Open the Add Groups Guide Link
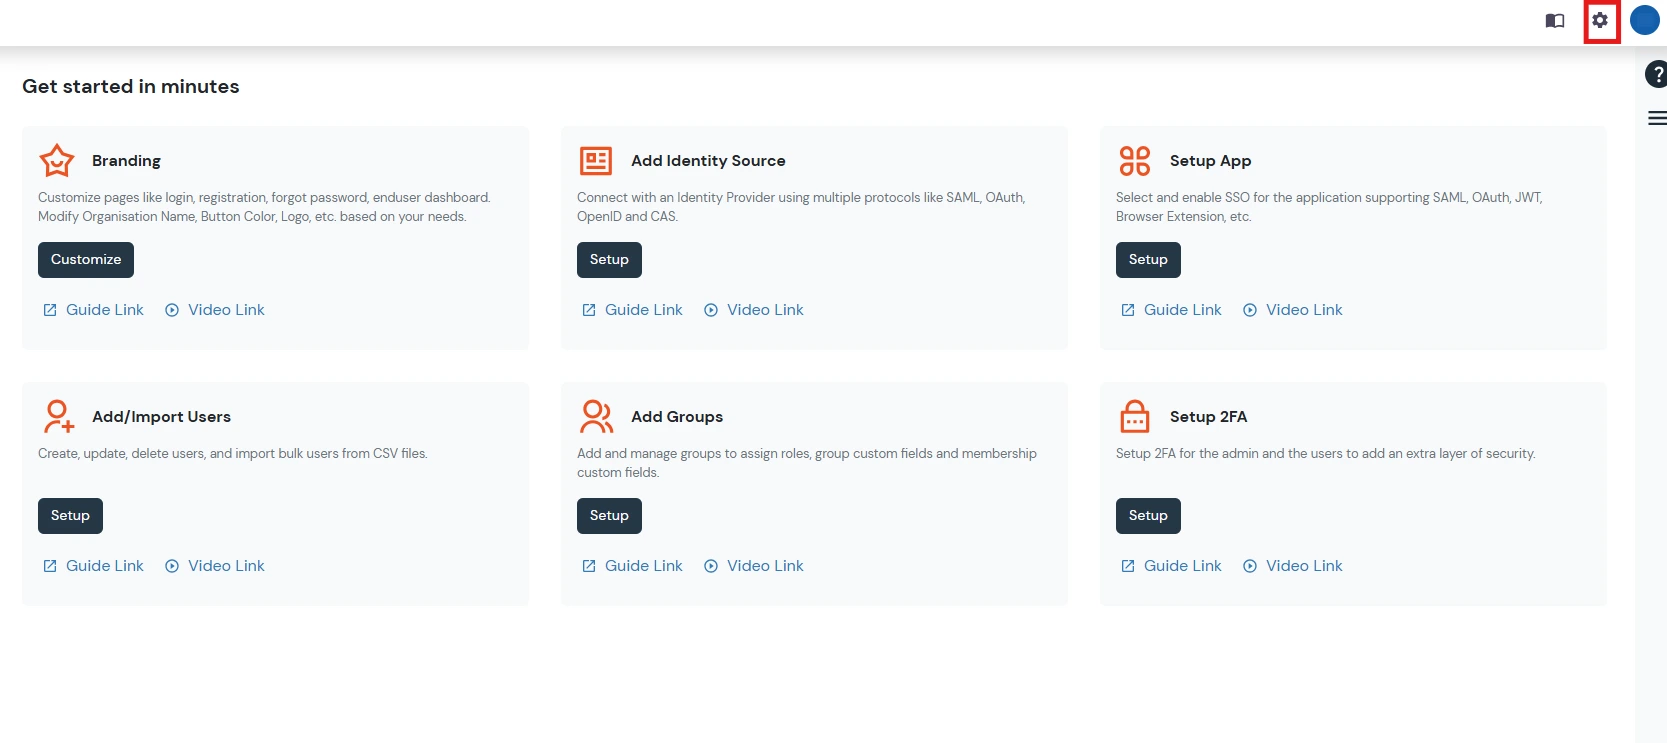The image size is (1667, 743). coord(643,566)
